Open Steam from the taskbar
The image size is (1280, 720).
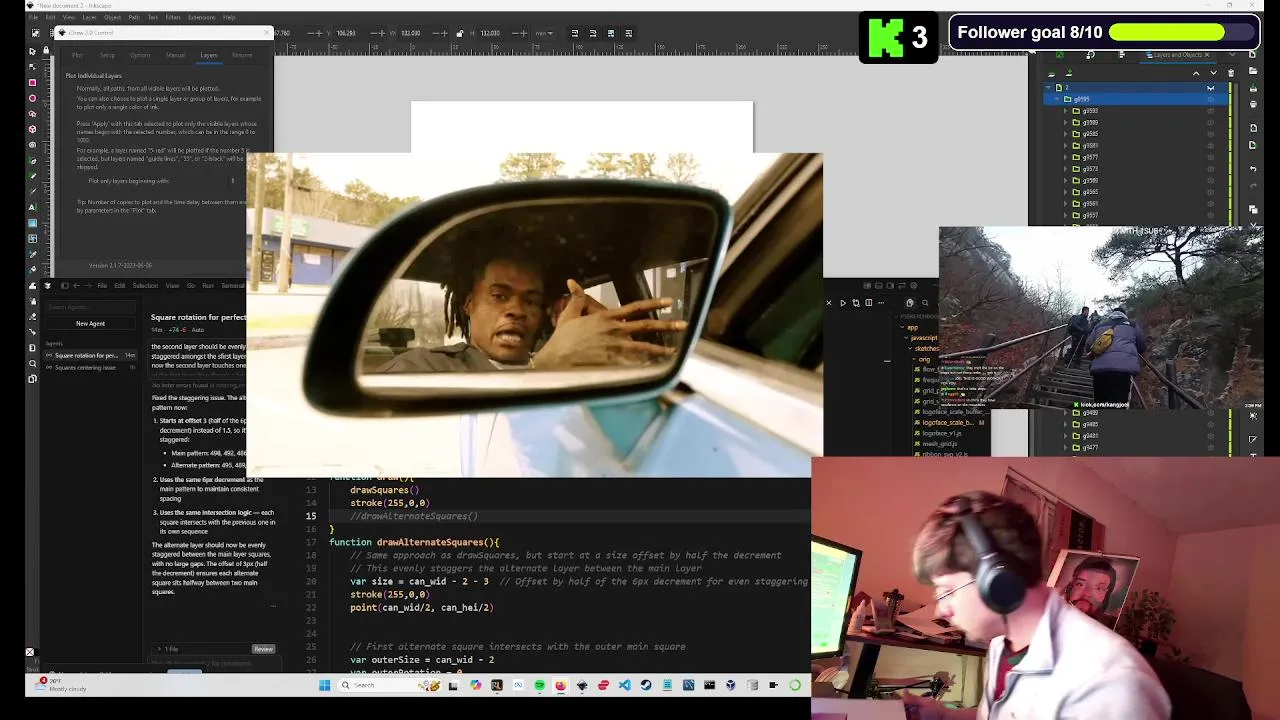click(x=645, y=685)
